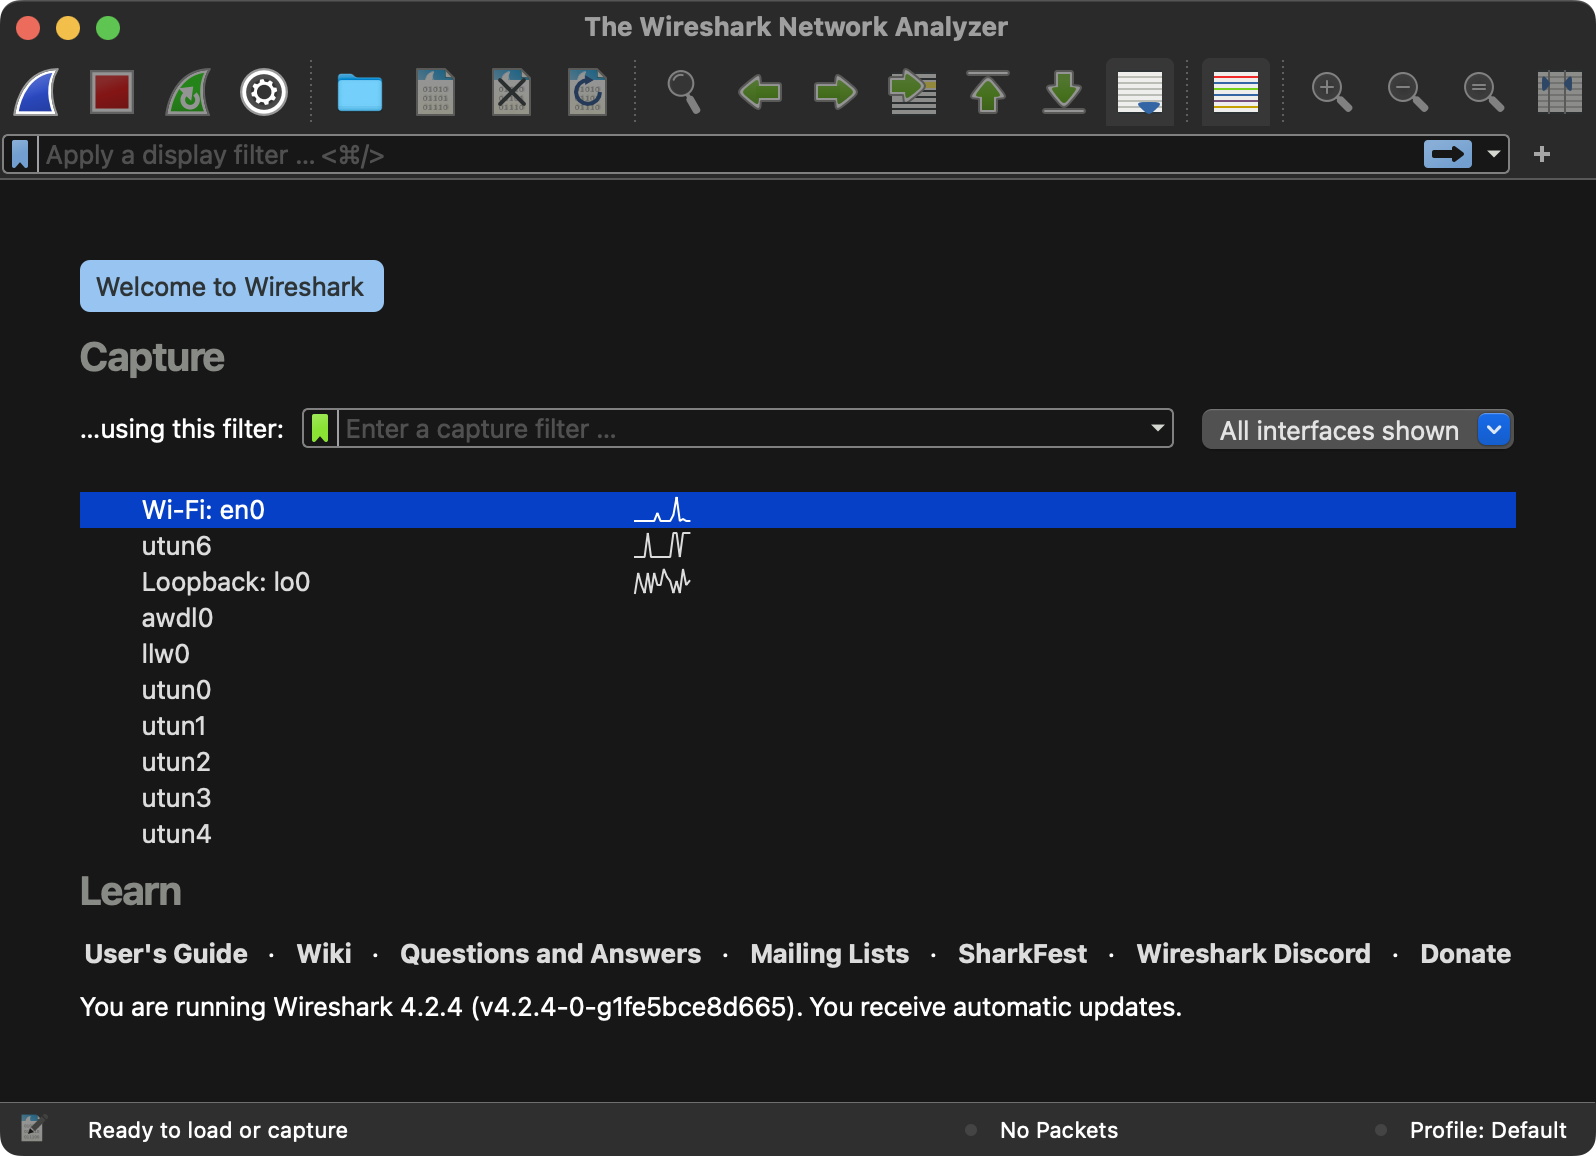Open a capture file folder icon
The image size is (1596, 1156).
pos(360,93)
